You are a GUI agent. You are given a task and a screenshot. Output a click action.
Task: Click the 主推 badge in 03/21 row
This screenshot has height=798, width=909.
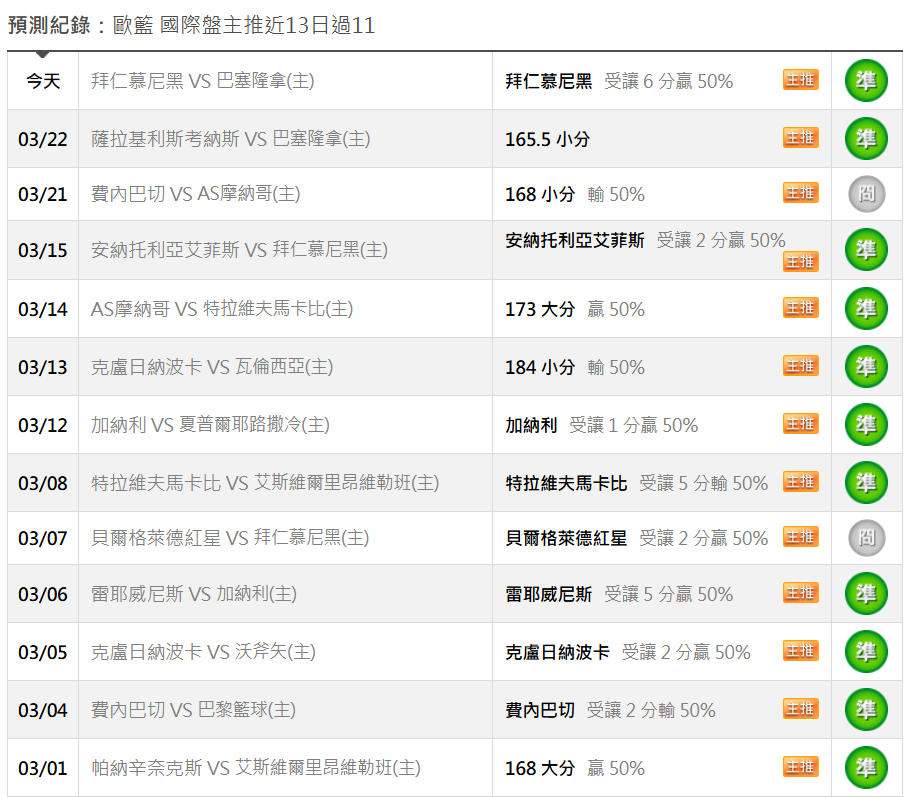[801, 192]
